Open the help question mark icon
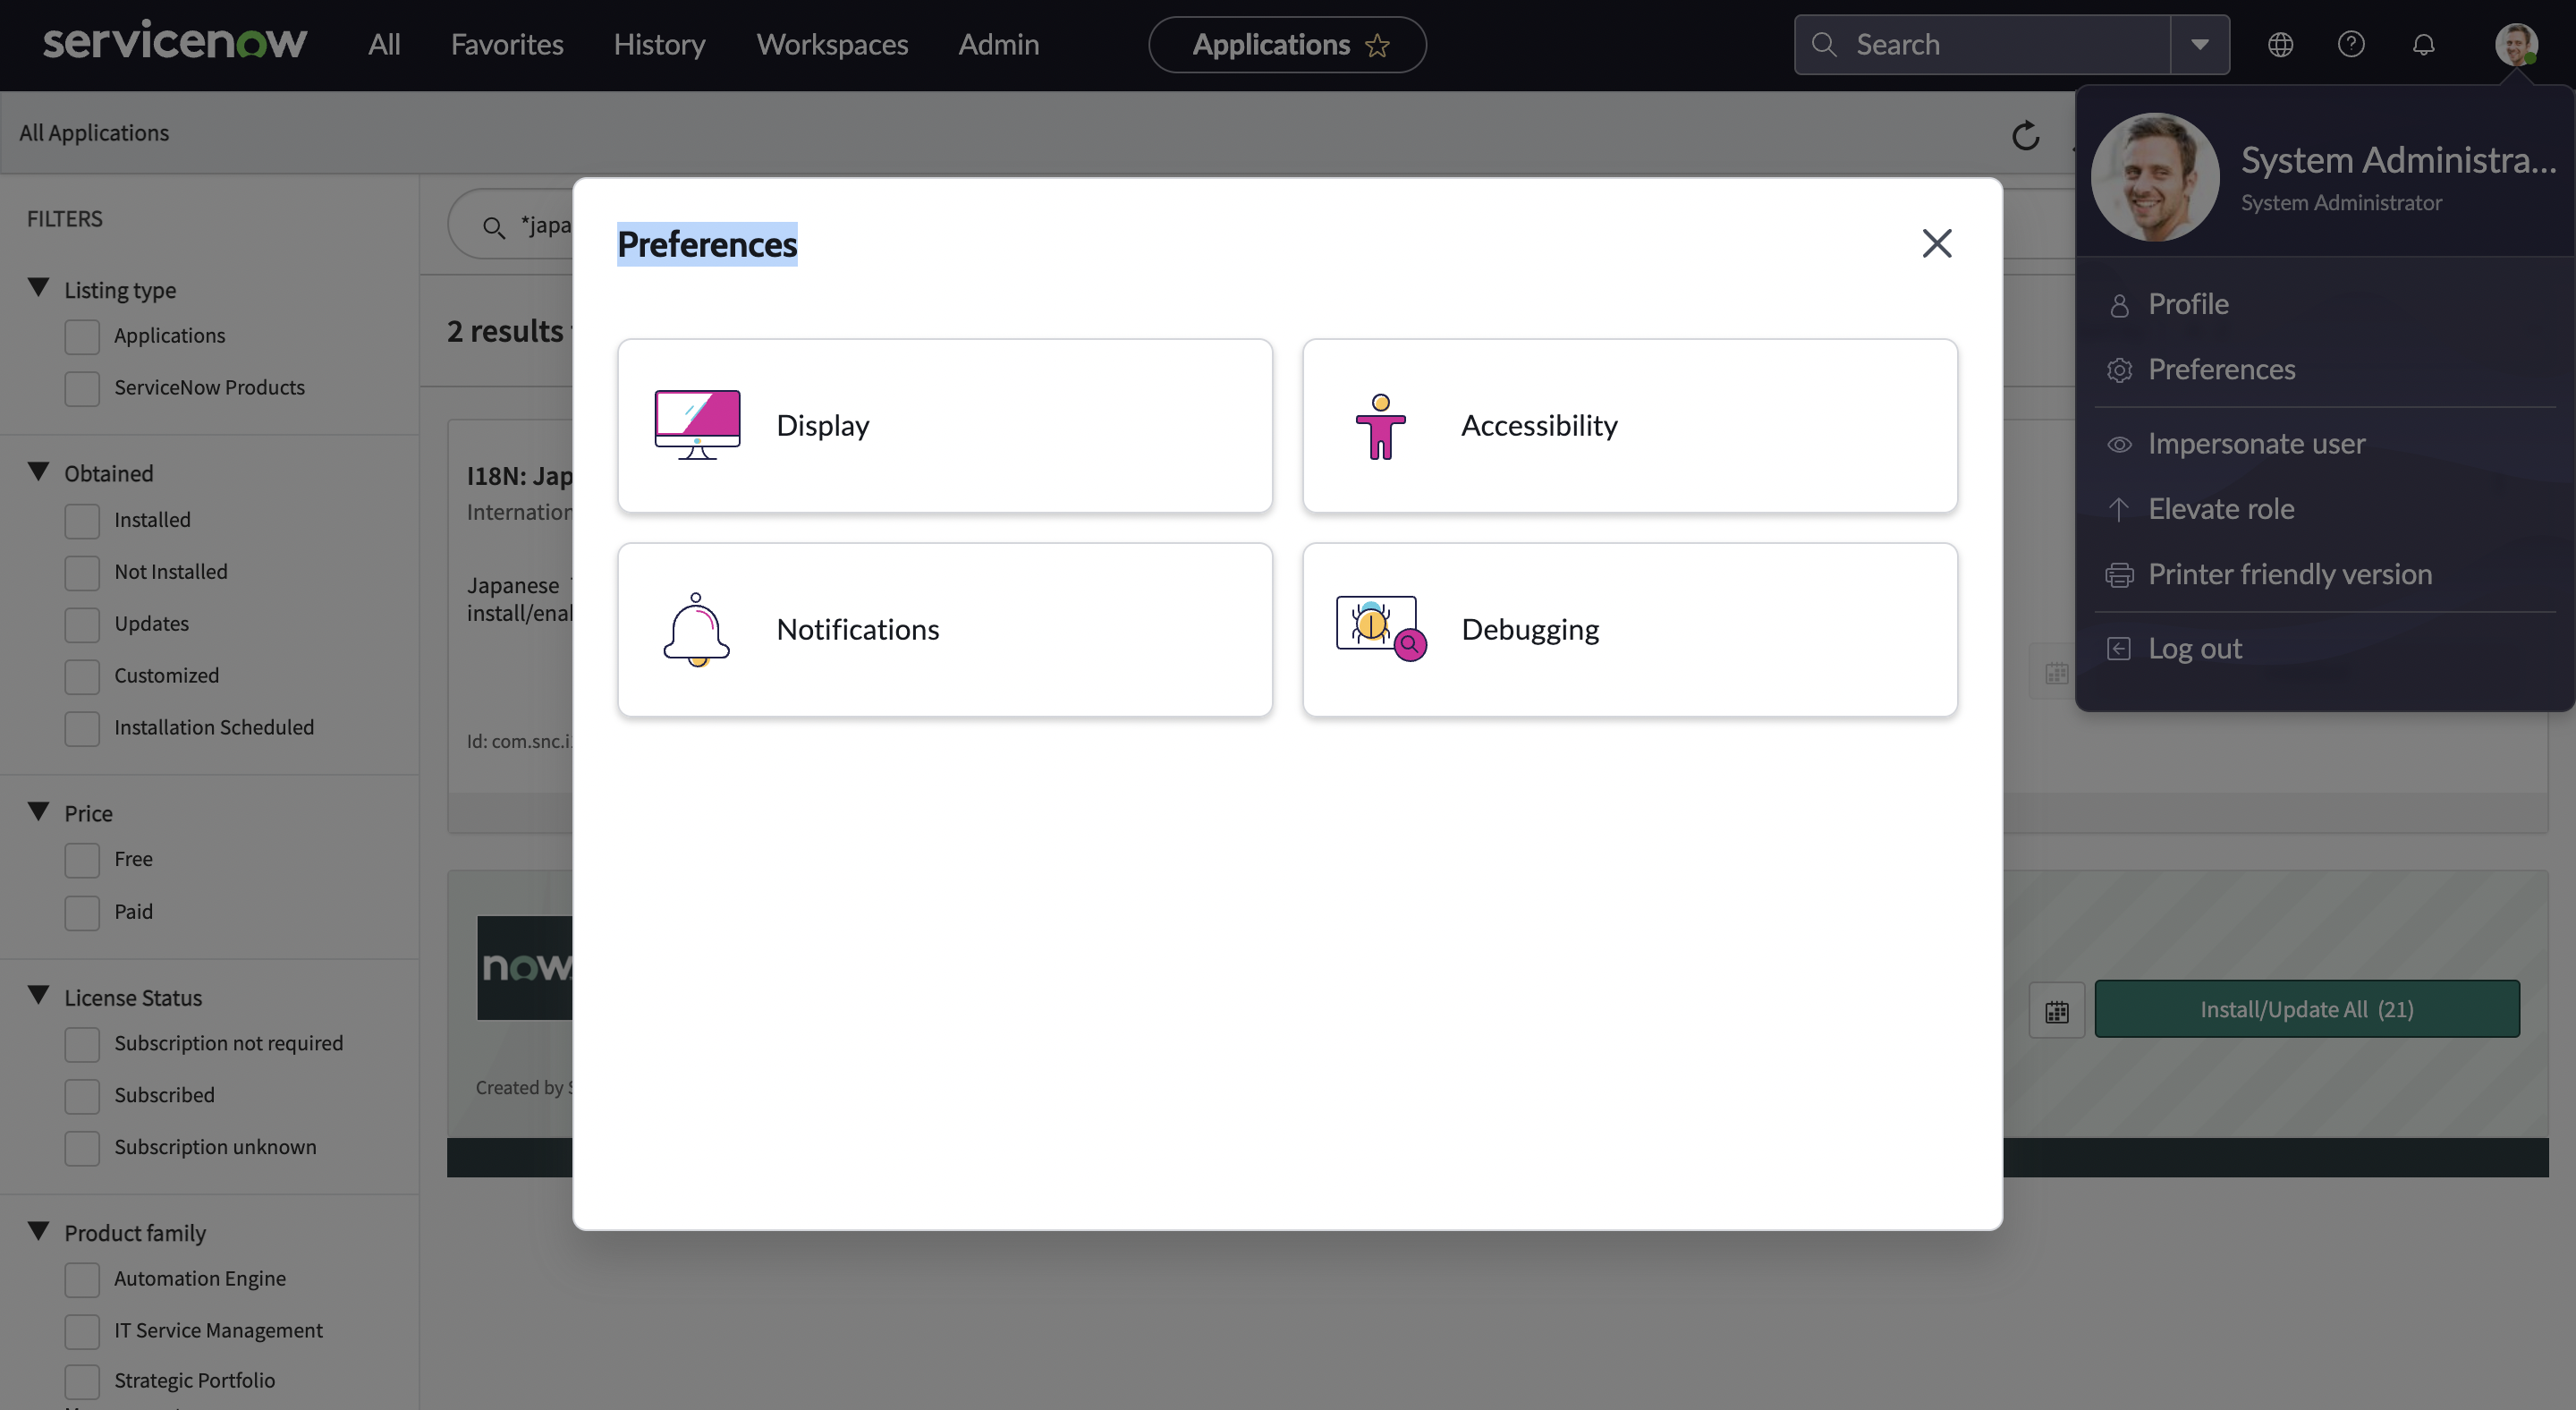 pyautogui.click(x=2351, y=45)
